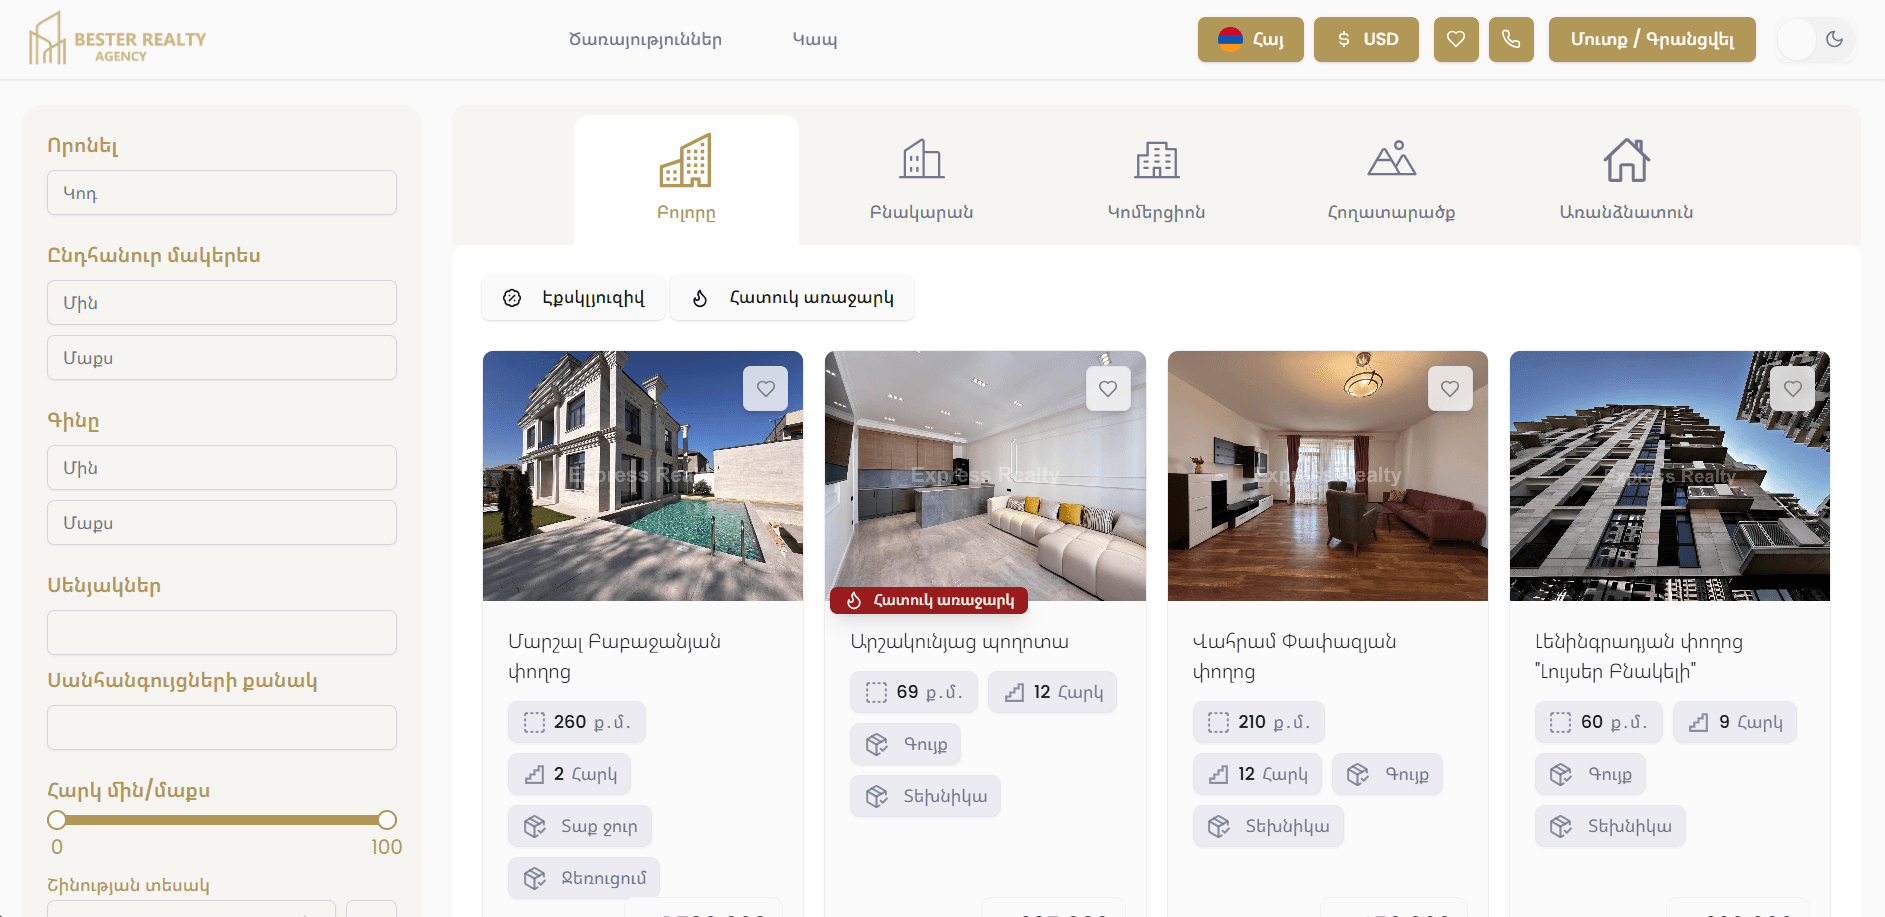1885x917 pixels.
Task: Click the floor range slider maximum handle
Action: (387, 820)
